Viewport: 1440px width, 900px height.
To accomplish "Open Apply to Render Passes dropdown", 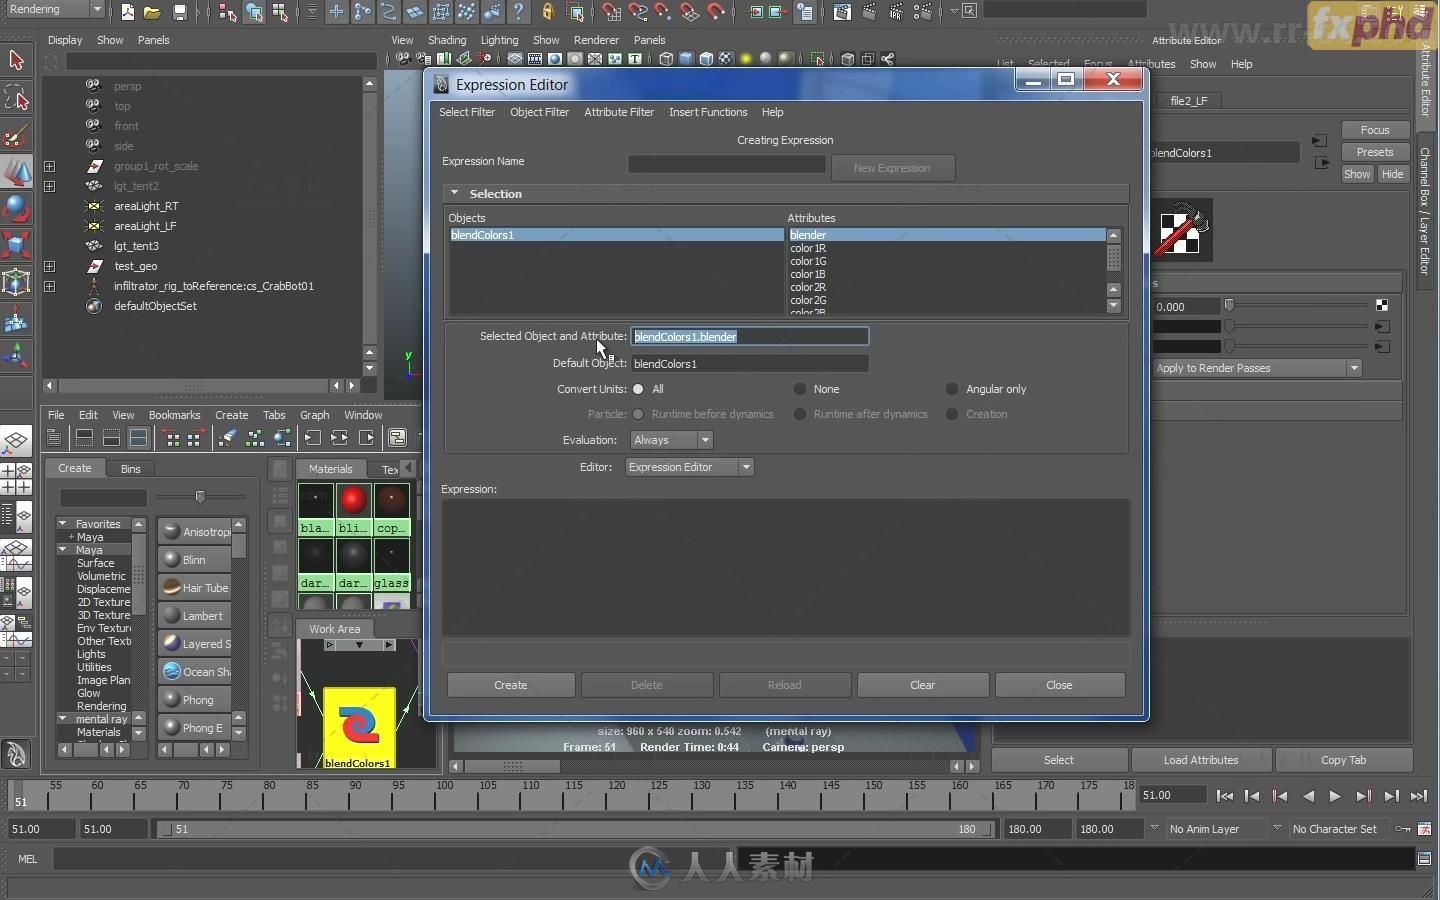I will pos(1258,368).
